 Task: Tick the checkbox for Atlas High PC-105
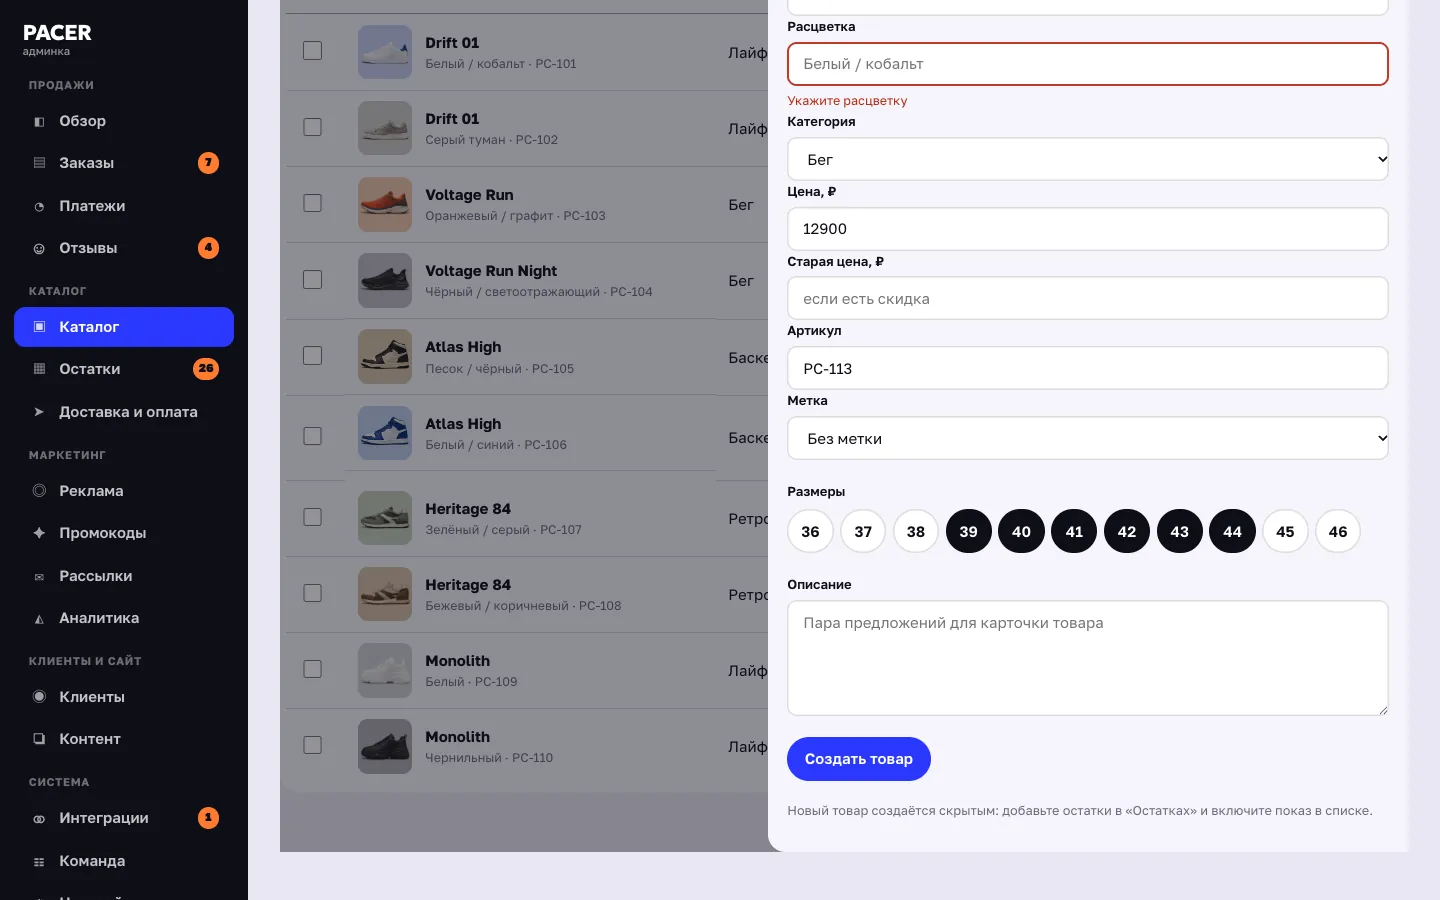click(312, 356)
